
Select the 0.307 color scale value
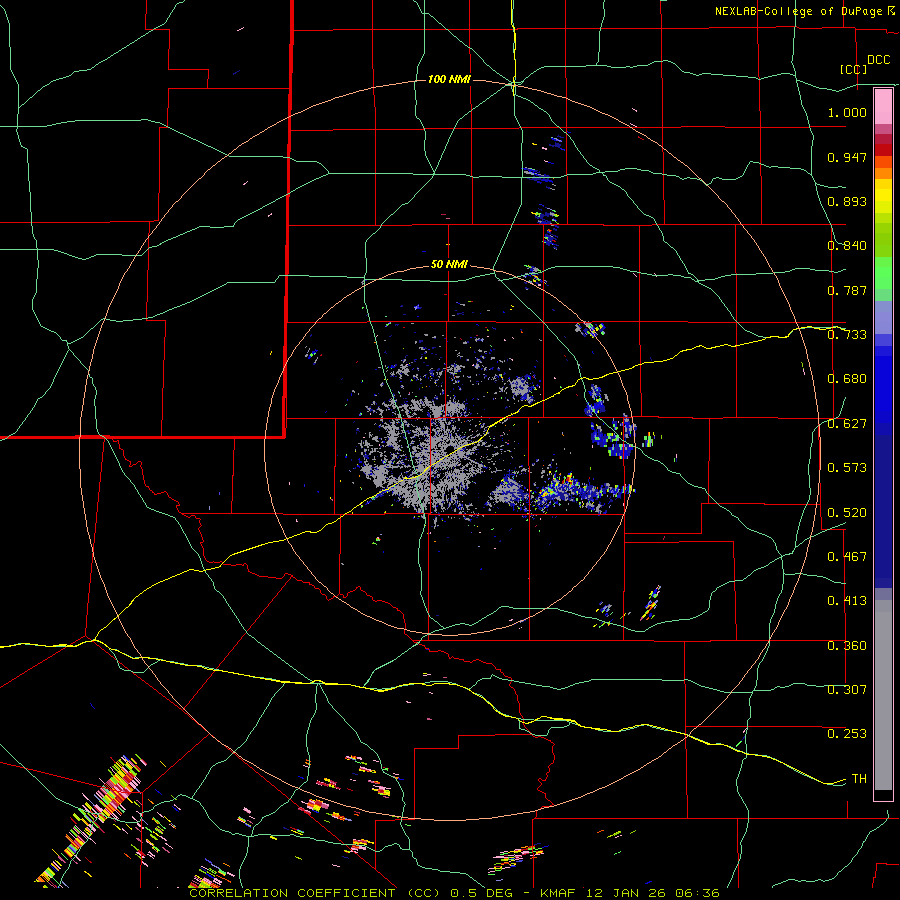pyautogui.click(x=847, y=690)
